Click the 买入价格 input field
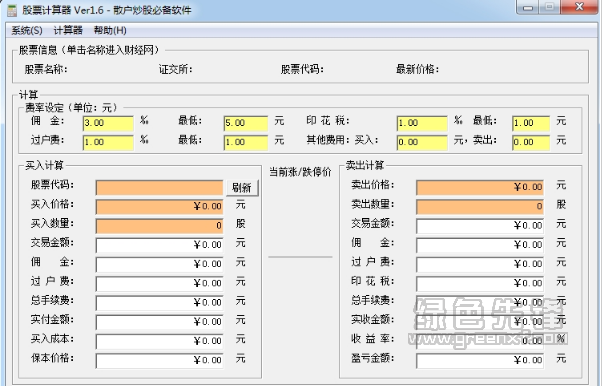This screenshot has height=386, width=603. pyautogui.click(x=159, y=206)
